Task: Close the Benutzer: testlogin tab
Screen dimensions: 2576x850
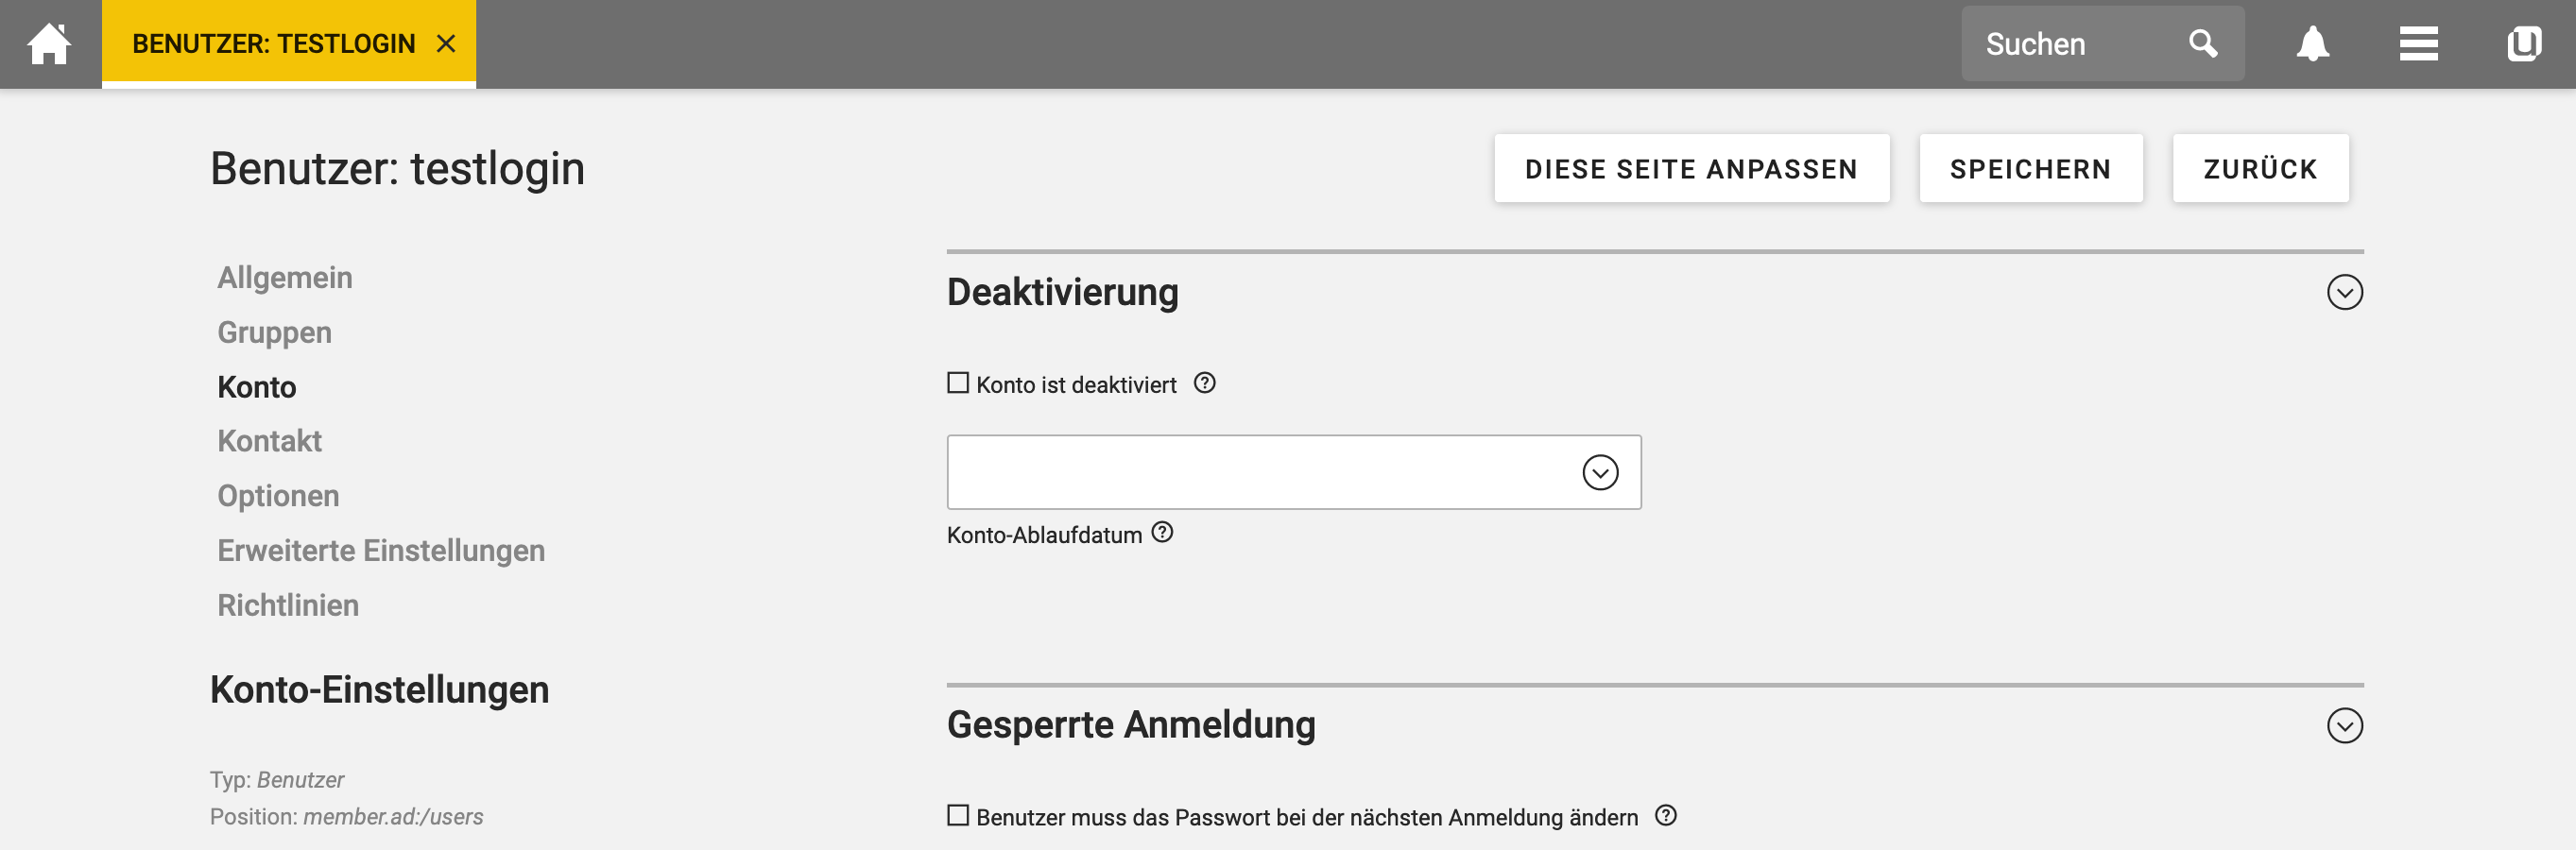Action: [x=446, y=44]
